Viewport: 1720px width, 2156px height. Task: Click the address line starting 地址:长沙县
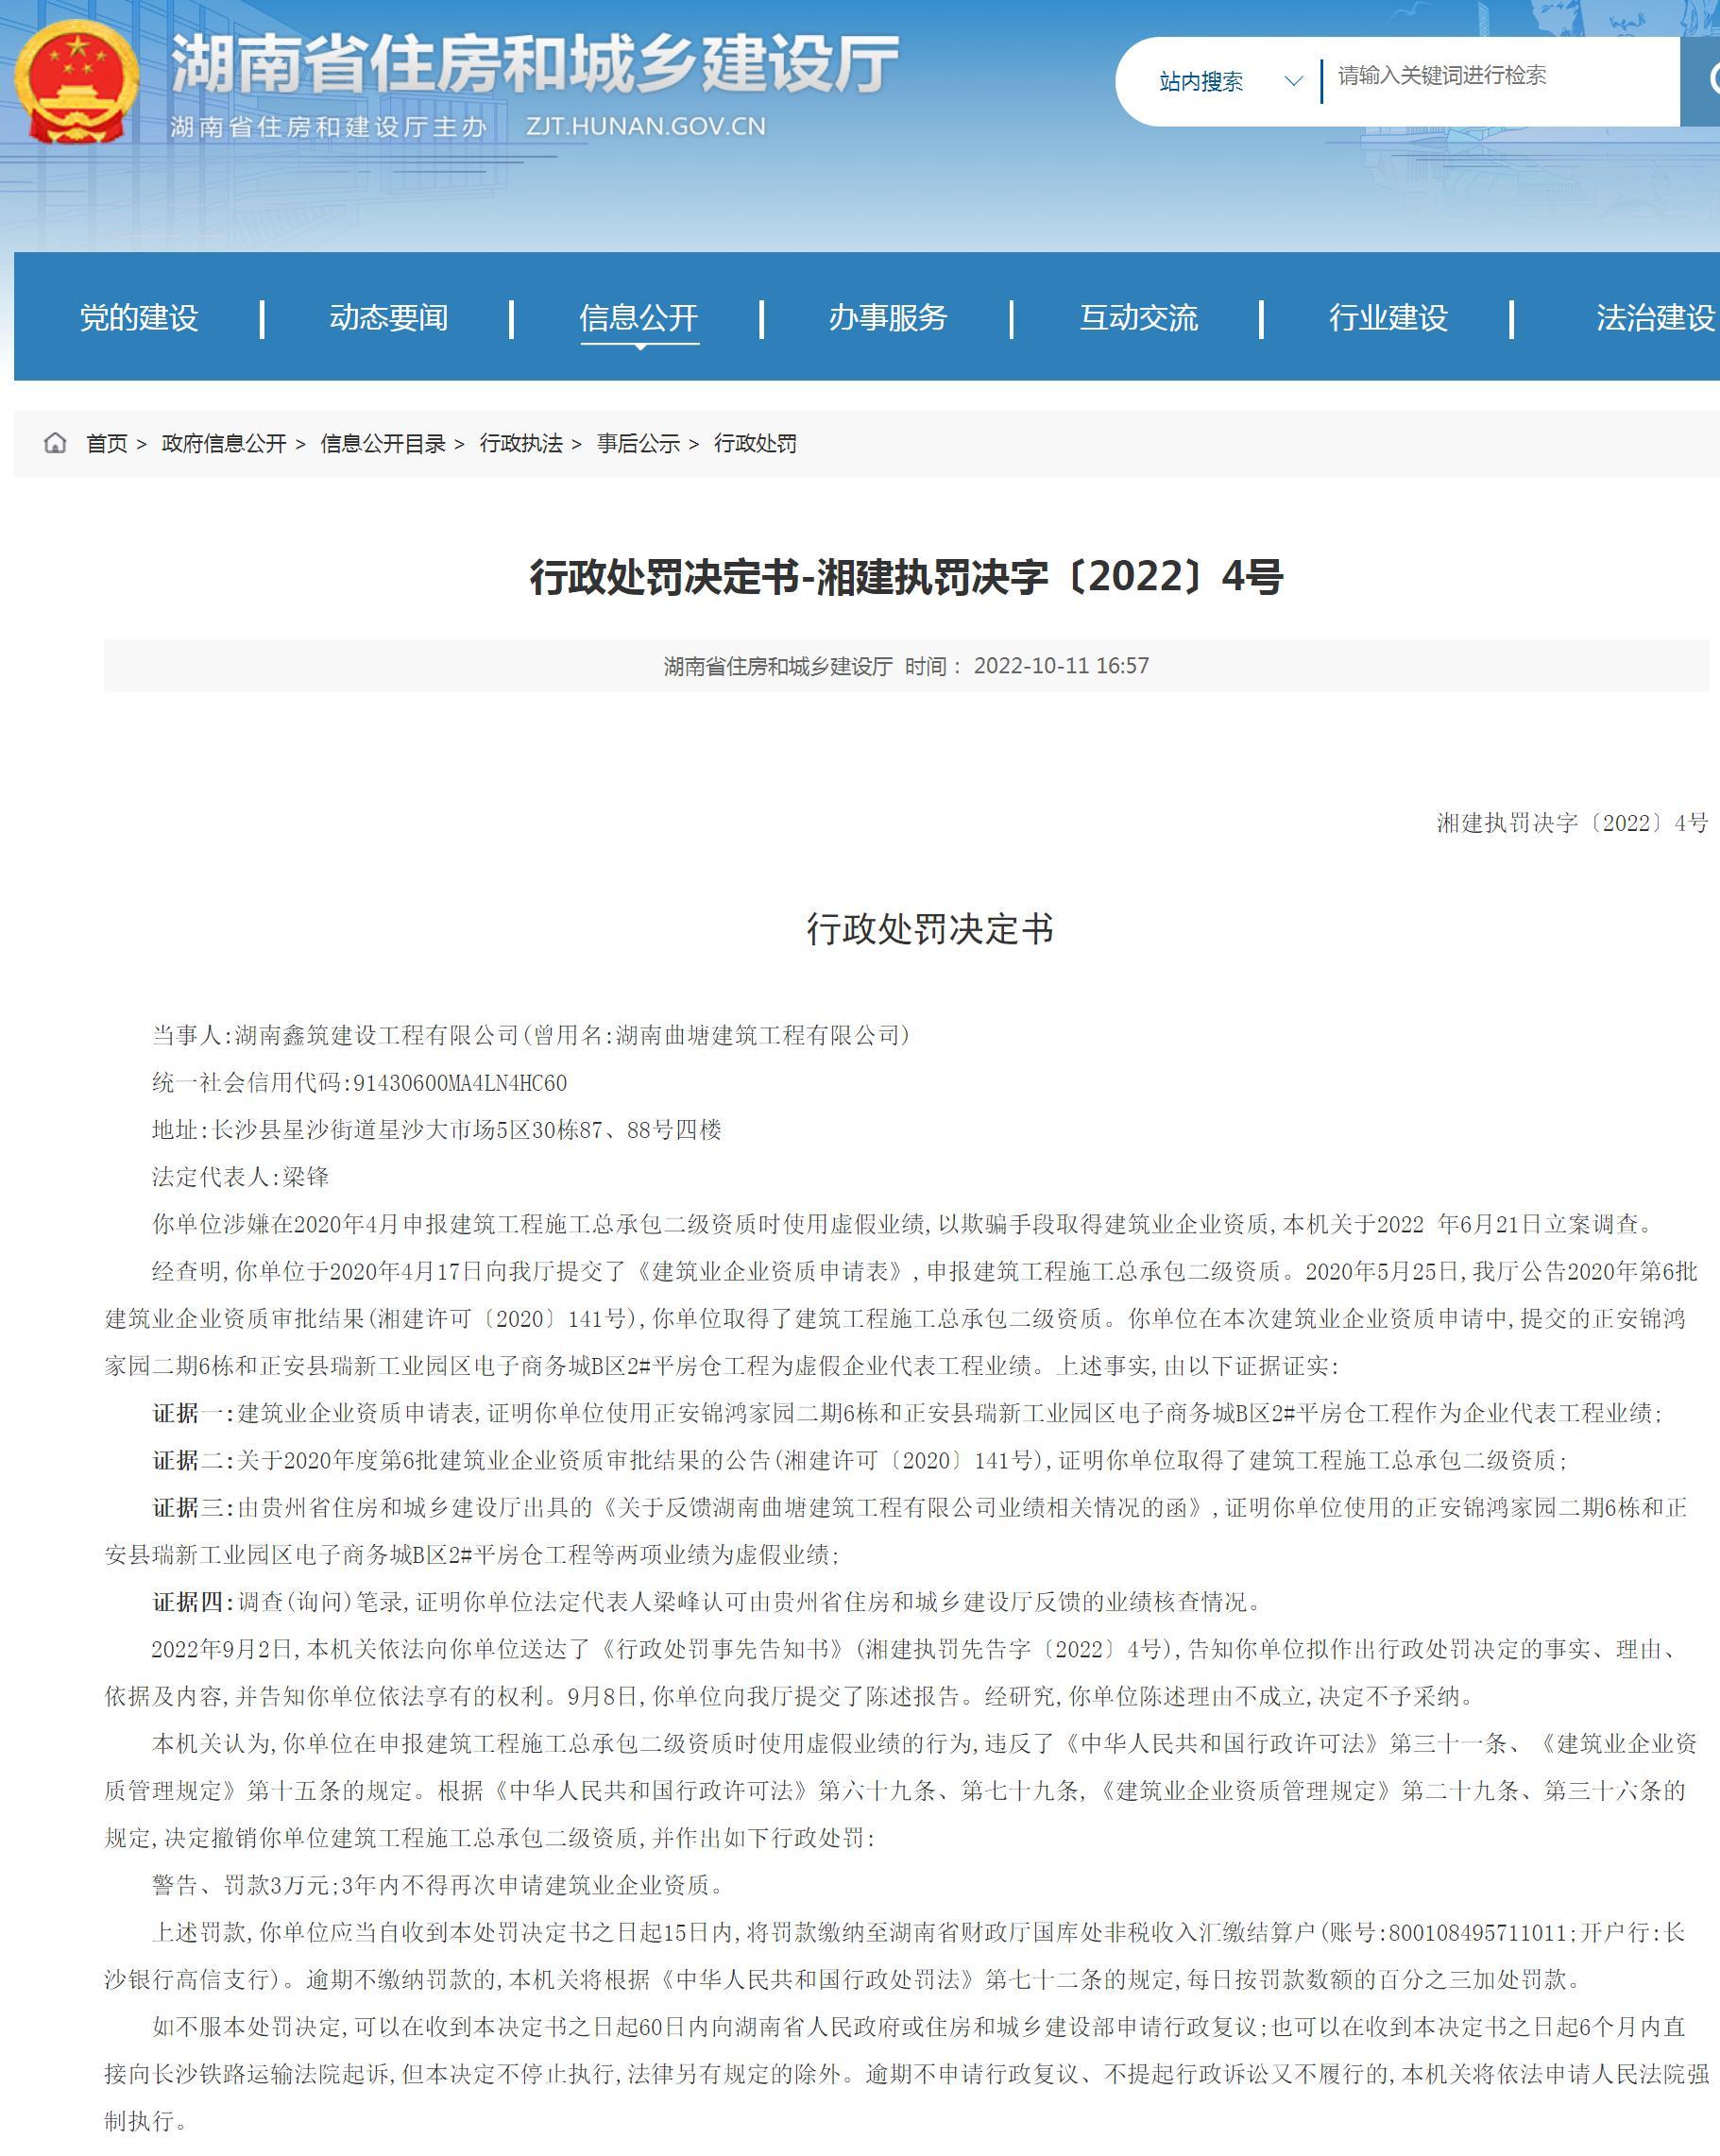point(437,1130)
